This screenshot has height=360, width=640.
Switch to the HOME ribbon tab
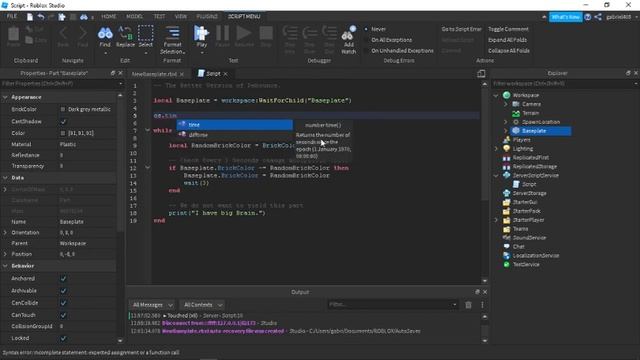coord(109,16)
